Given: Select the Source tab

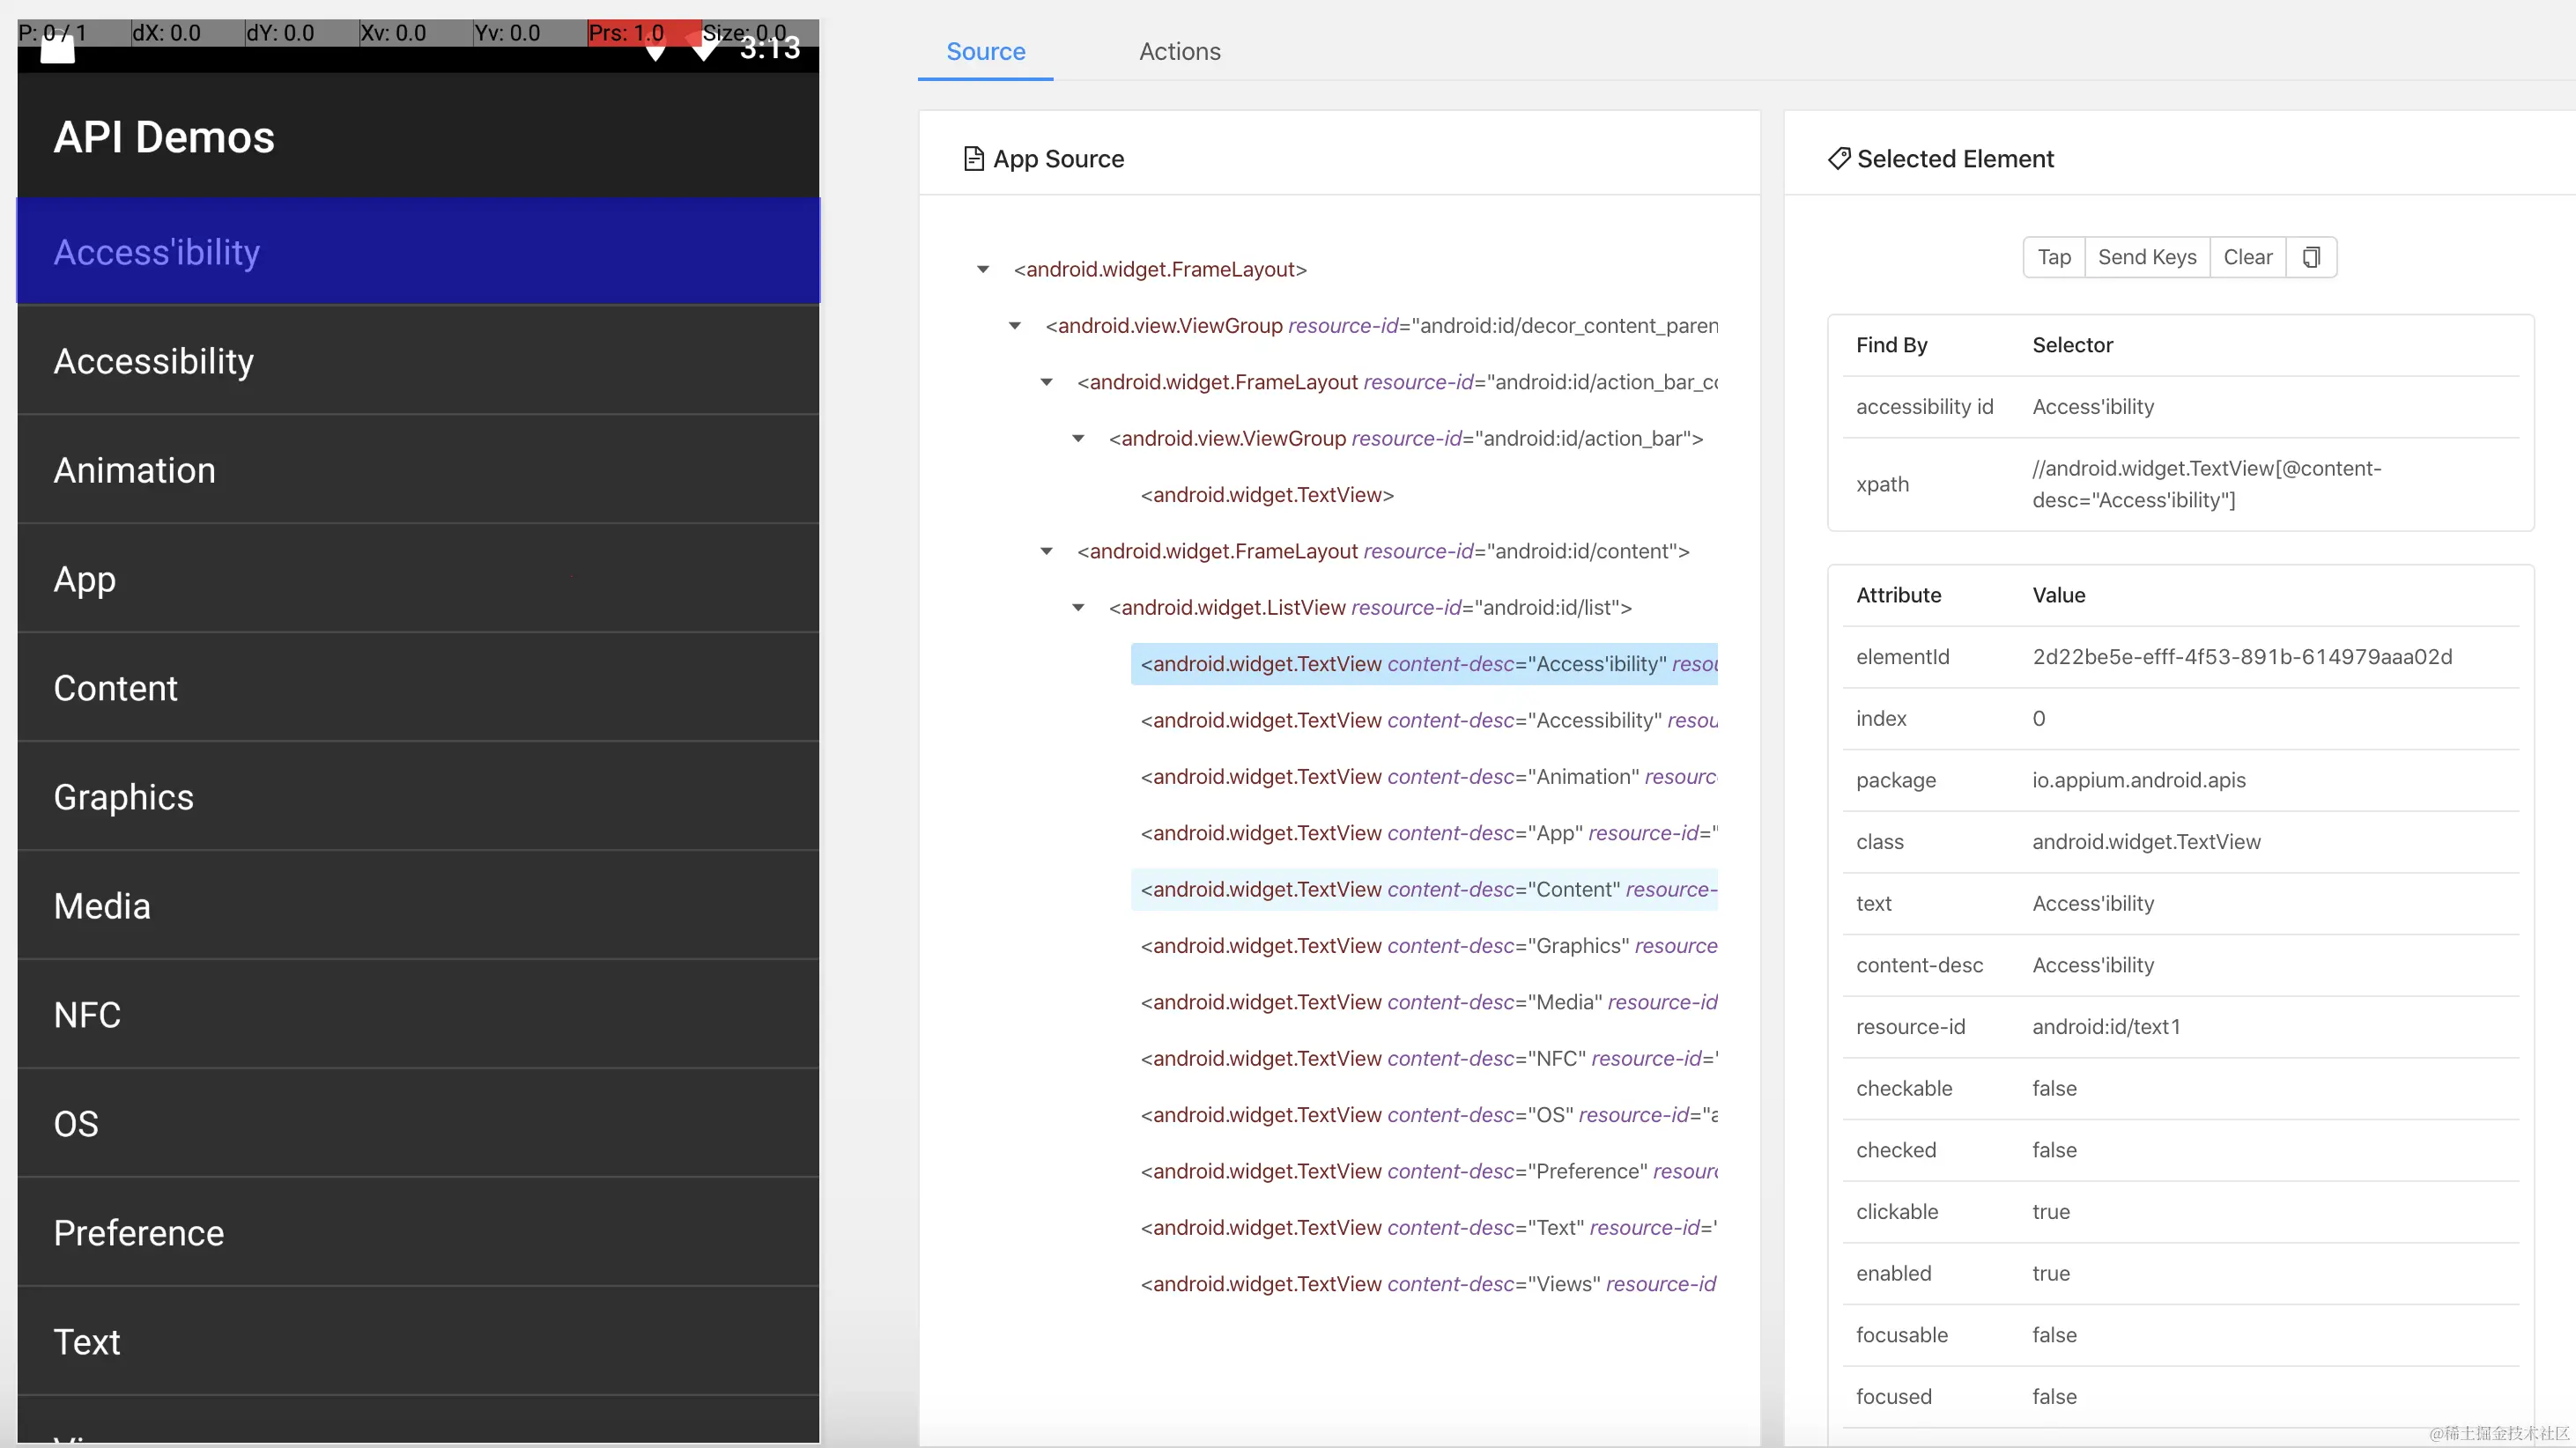Looking at the screenshot, I should point(985,52).
